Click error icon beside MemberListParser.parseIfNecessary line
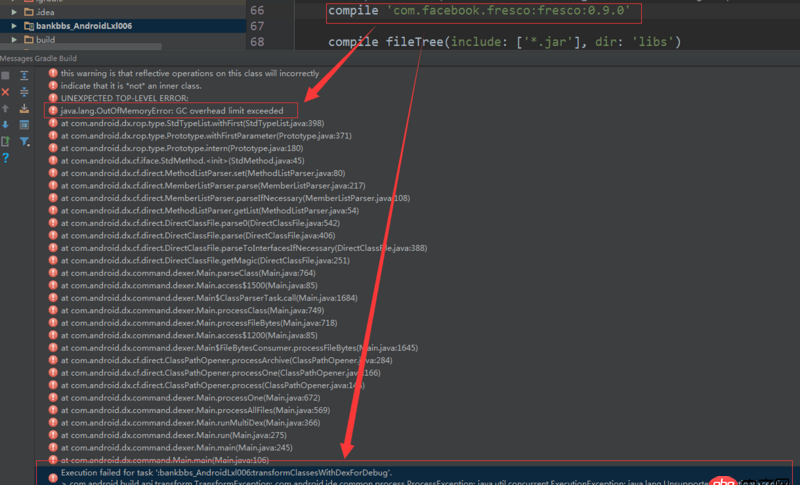 pos(53,198)
